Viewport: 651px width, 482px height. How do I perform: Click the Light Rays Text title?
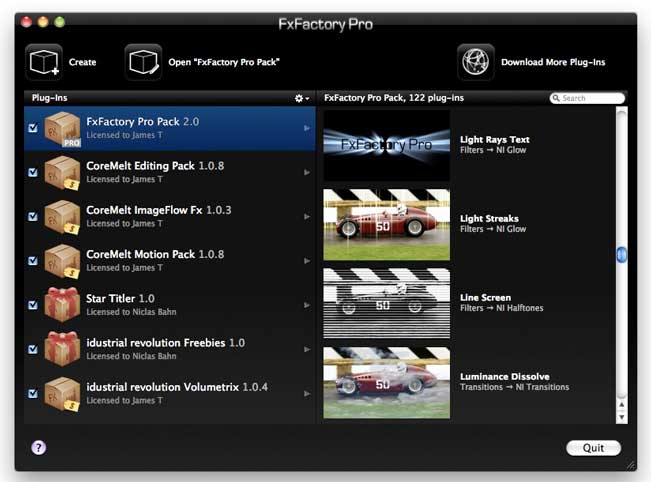(x=494, y=139)
